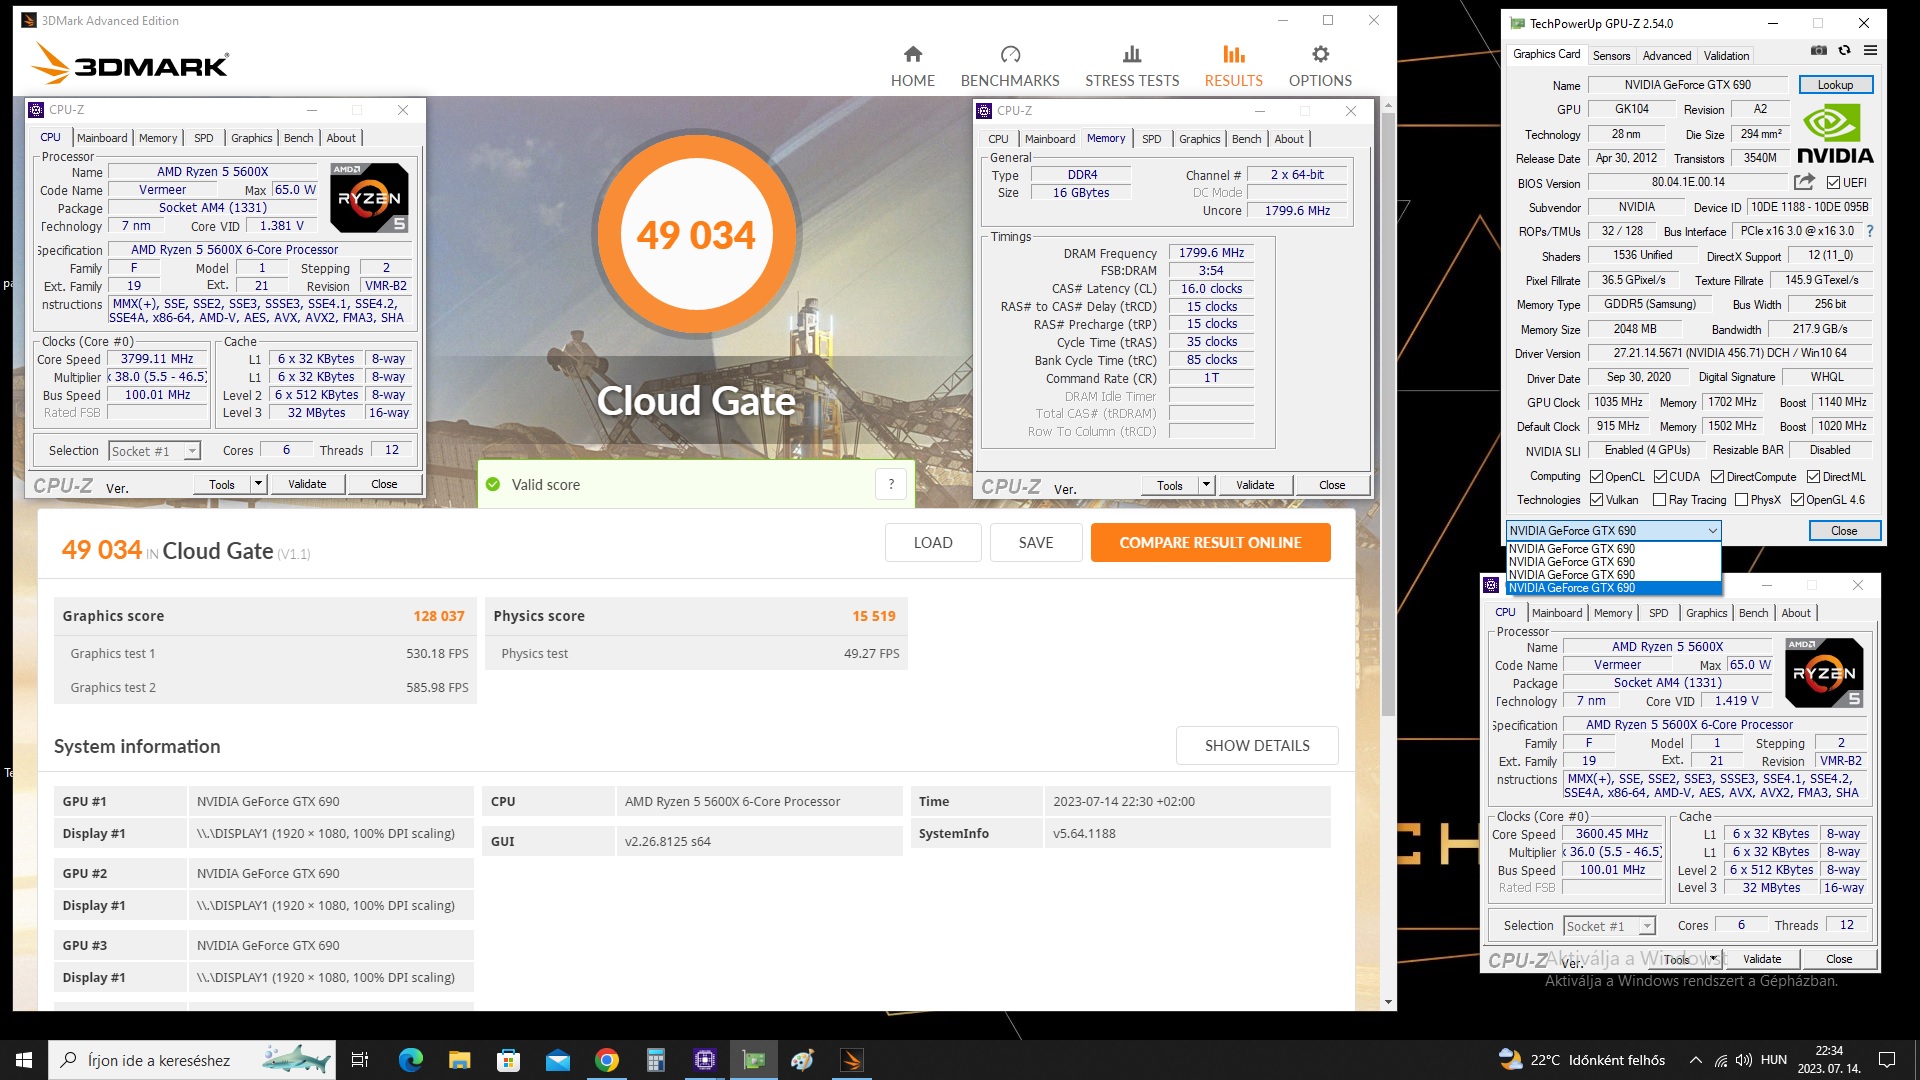The width and height of the screenshot is (1920, 1080).
Task: Click the Ryzen logo in the bottom-right CPU-Z window
Action: [1824, 673]
